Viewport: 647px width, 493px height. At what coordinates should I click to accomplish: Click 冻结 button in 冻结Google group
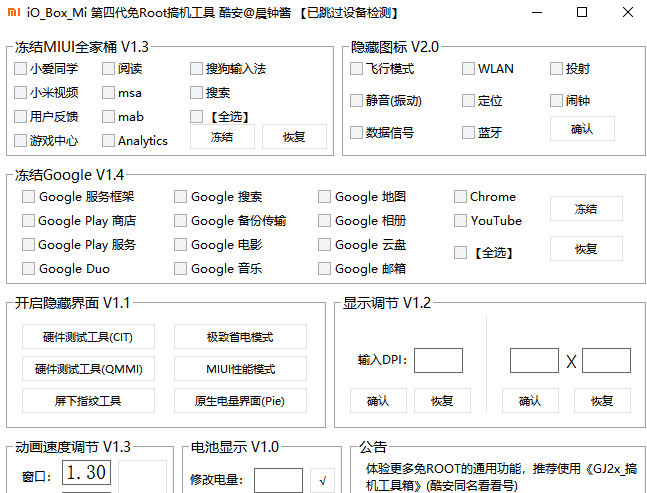point(586,208)
